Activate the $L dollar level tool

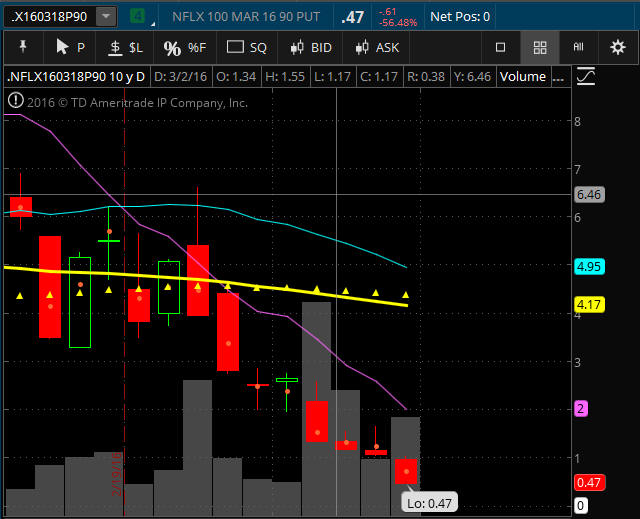(x=125, y=47)
